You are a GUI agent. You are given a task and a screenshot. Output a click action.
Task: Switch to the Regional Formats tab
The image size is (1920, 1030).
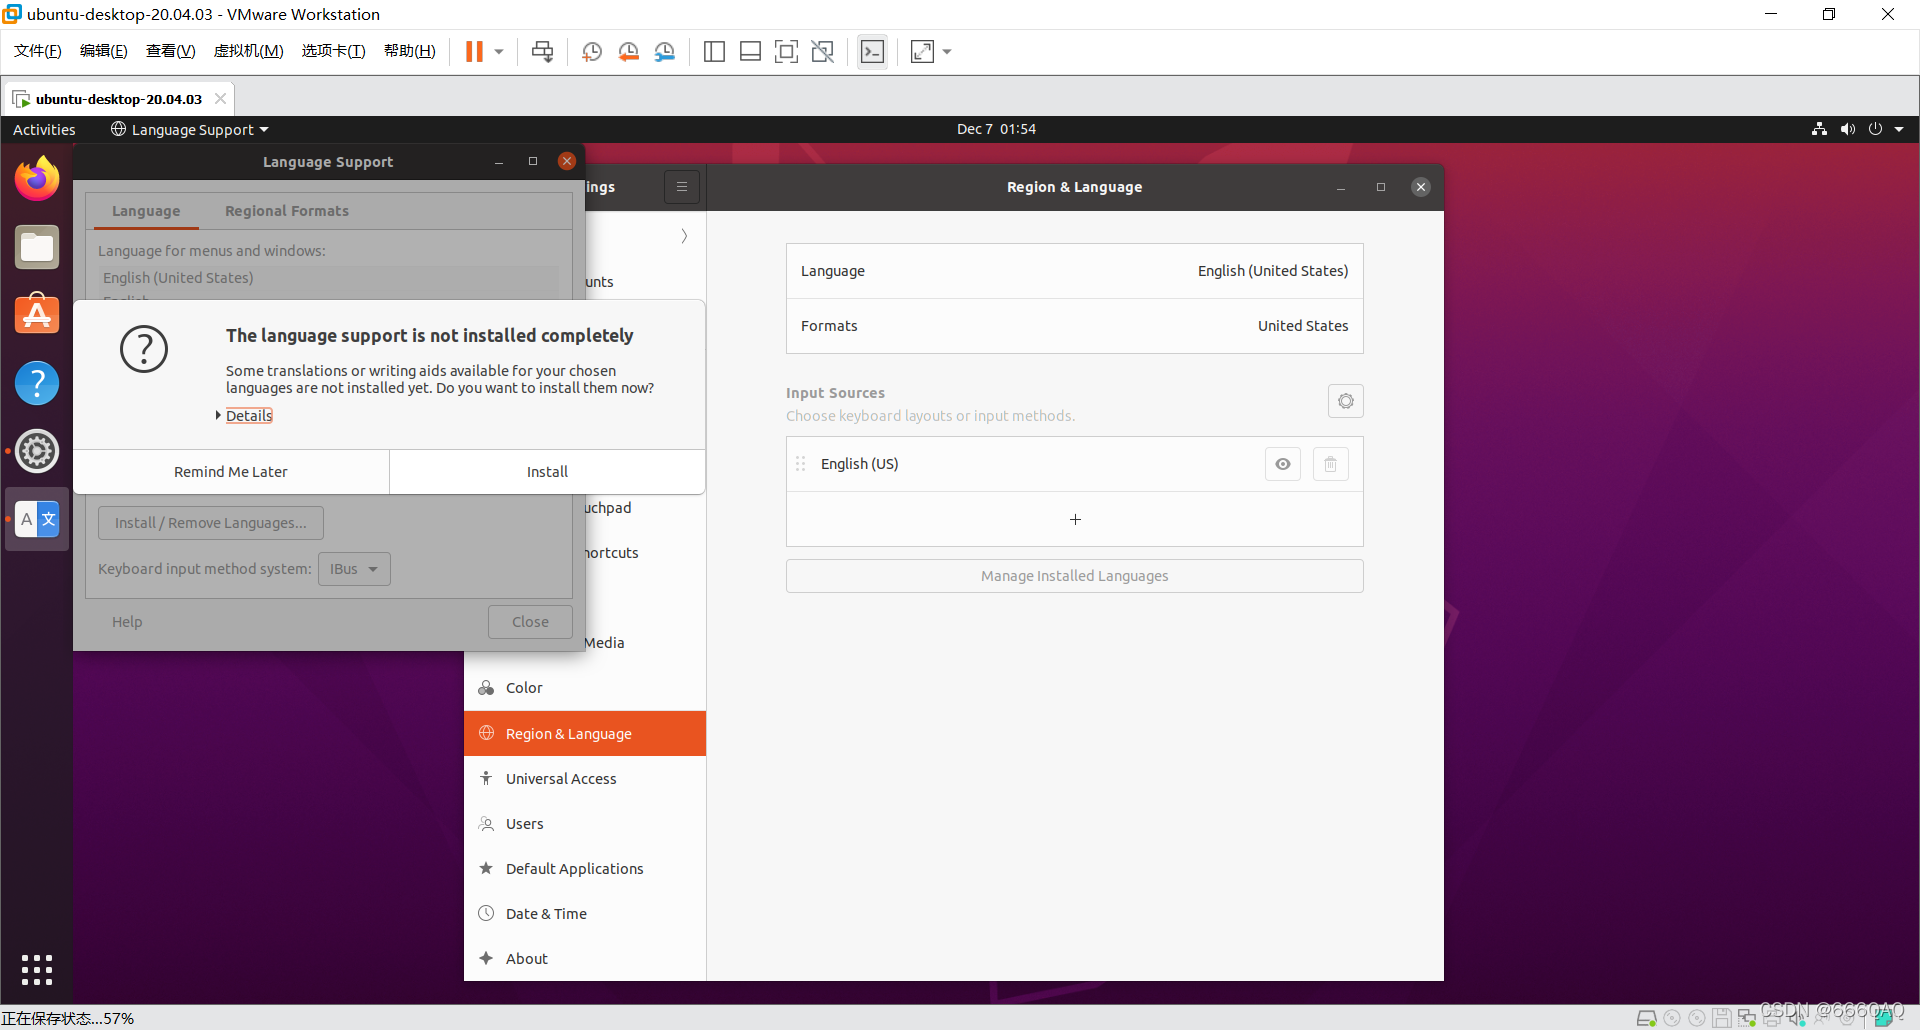click(287, 211)
